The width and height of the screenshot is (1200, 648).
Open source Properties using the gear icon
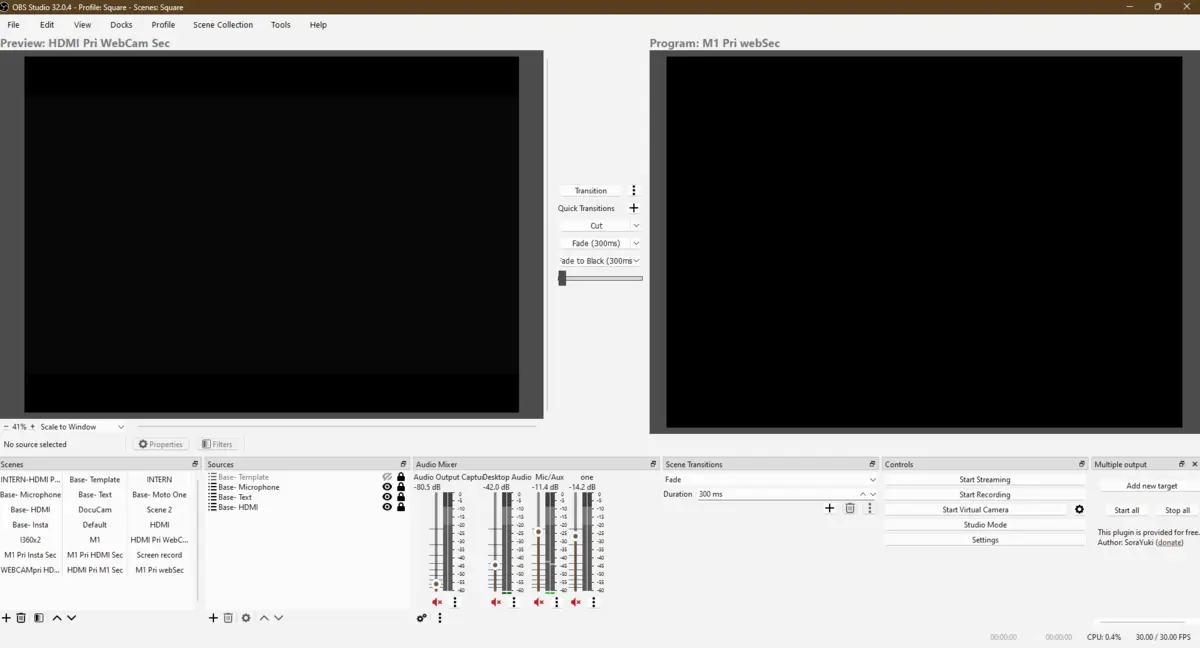(x=246, y=618)
